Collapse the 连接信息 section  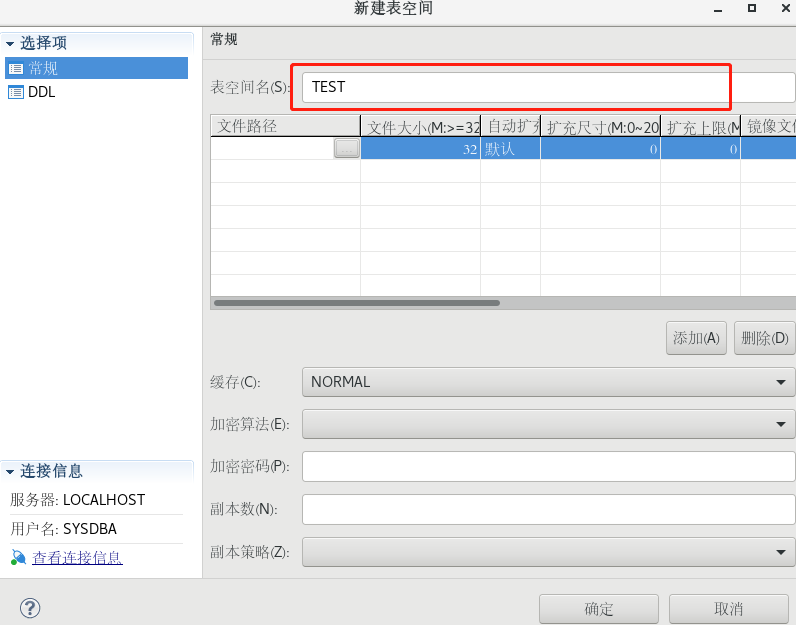(10, 472)
